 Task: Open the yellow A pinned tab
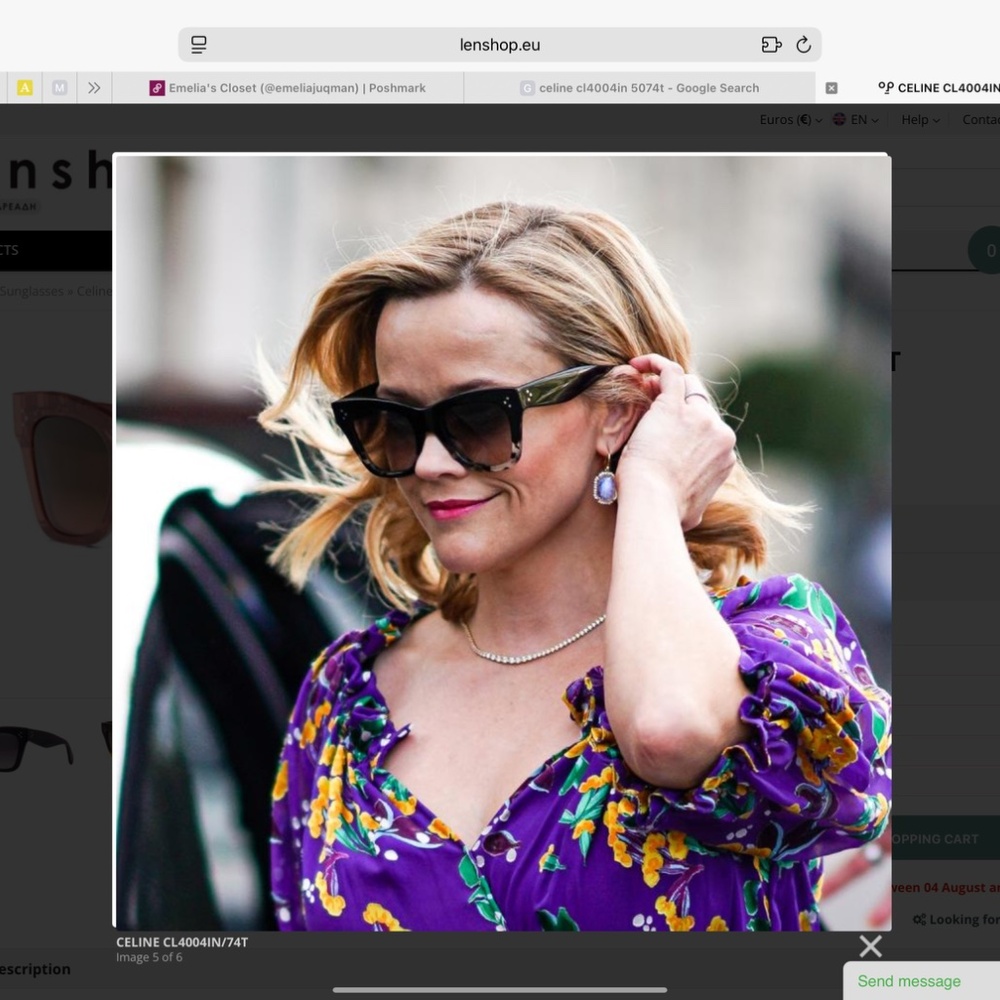pyautogui.click(x=25, y=88)
